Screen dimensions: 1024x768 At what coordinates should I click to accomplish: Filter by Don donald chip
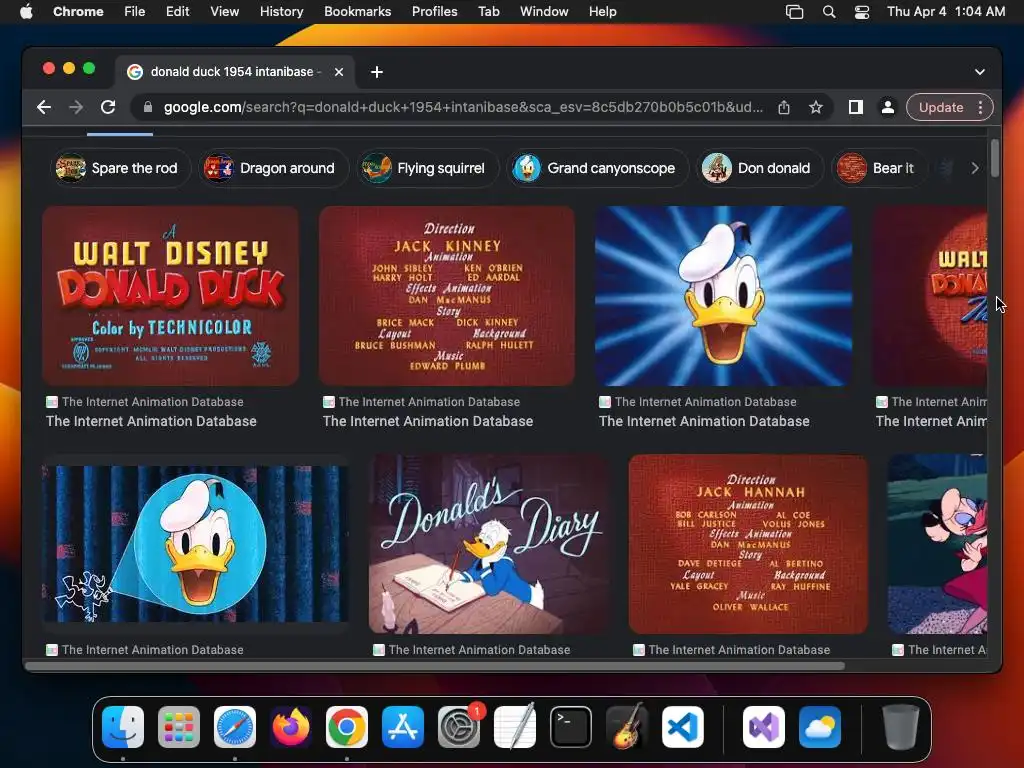pos(760,168)
